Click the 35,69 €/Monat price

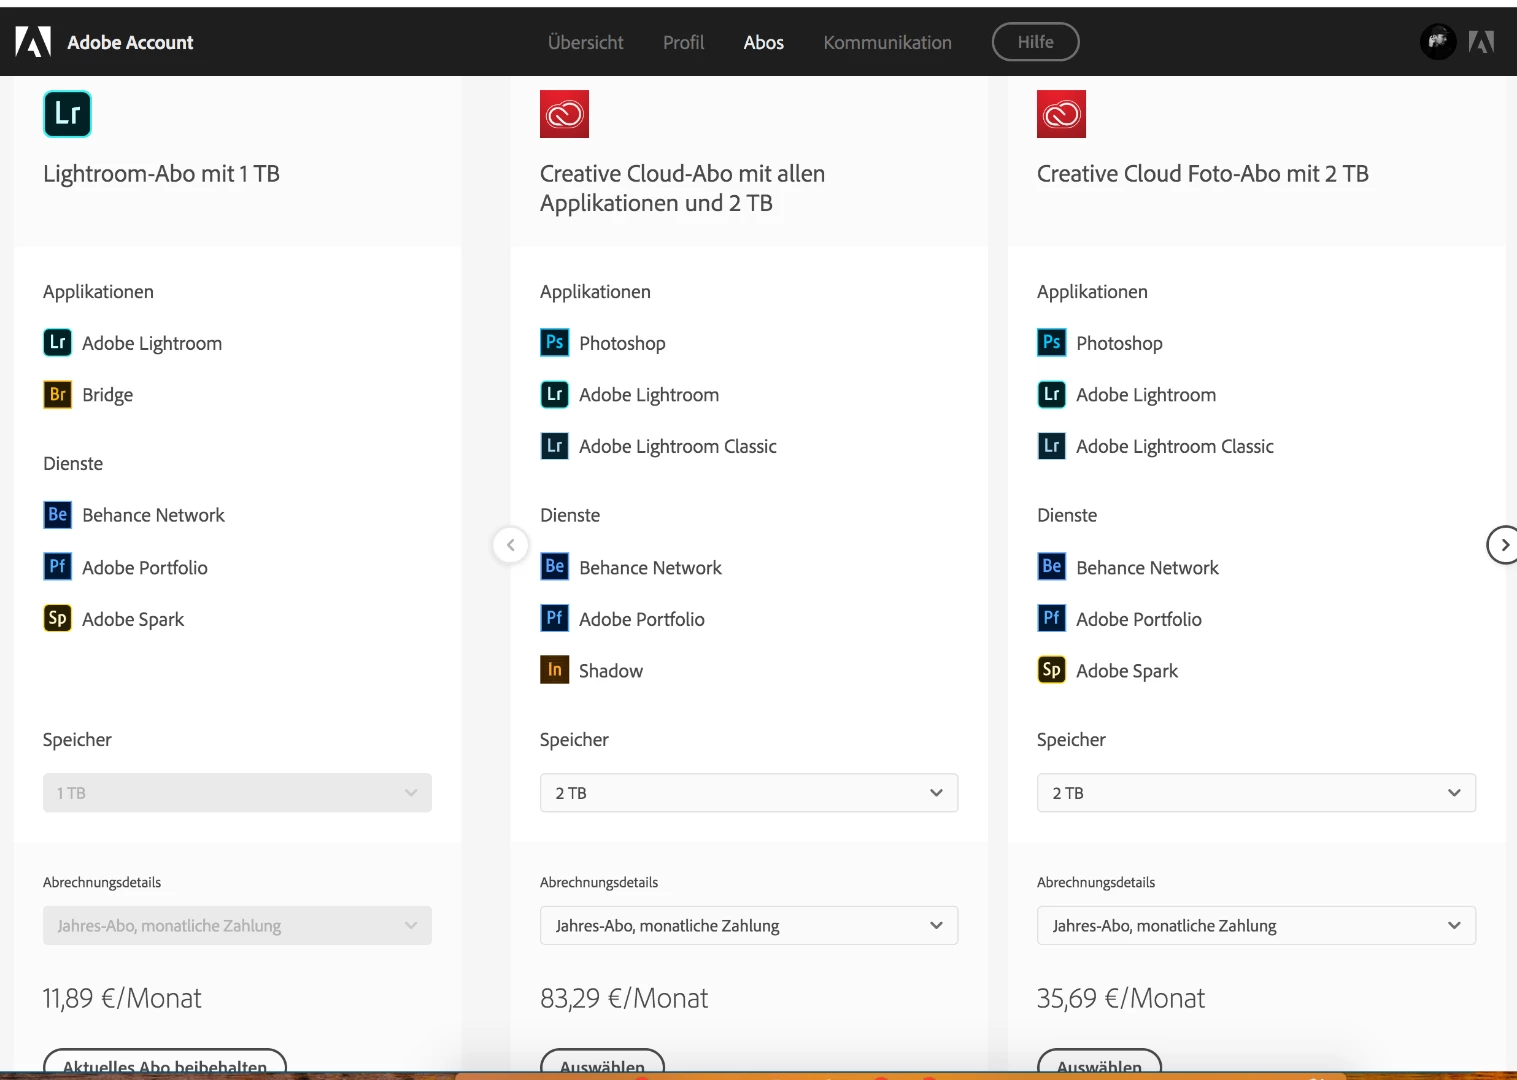1121,998
